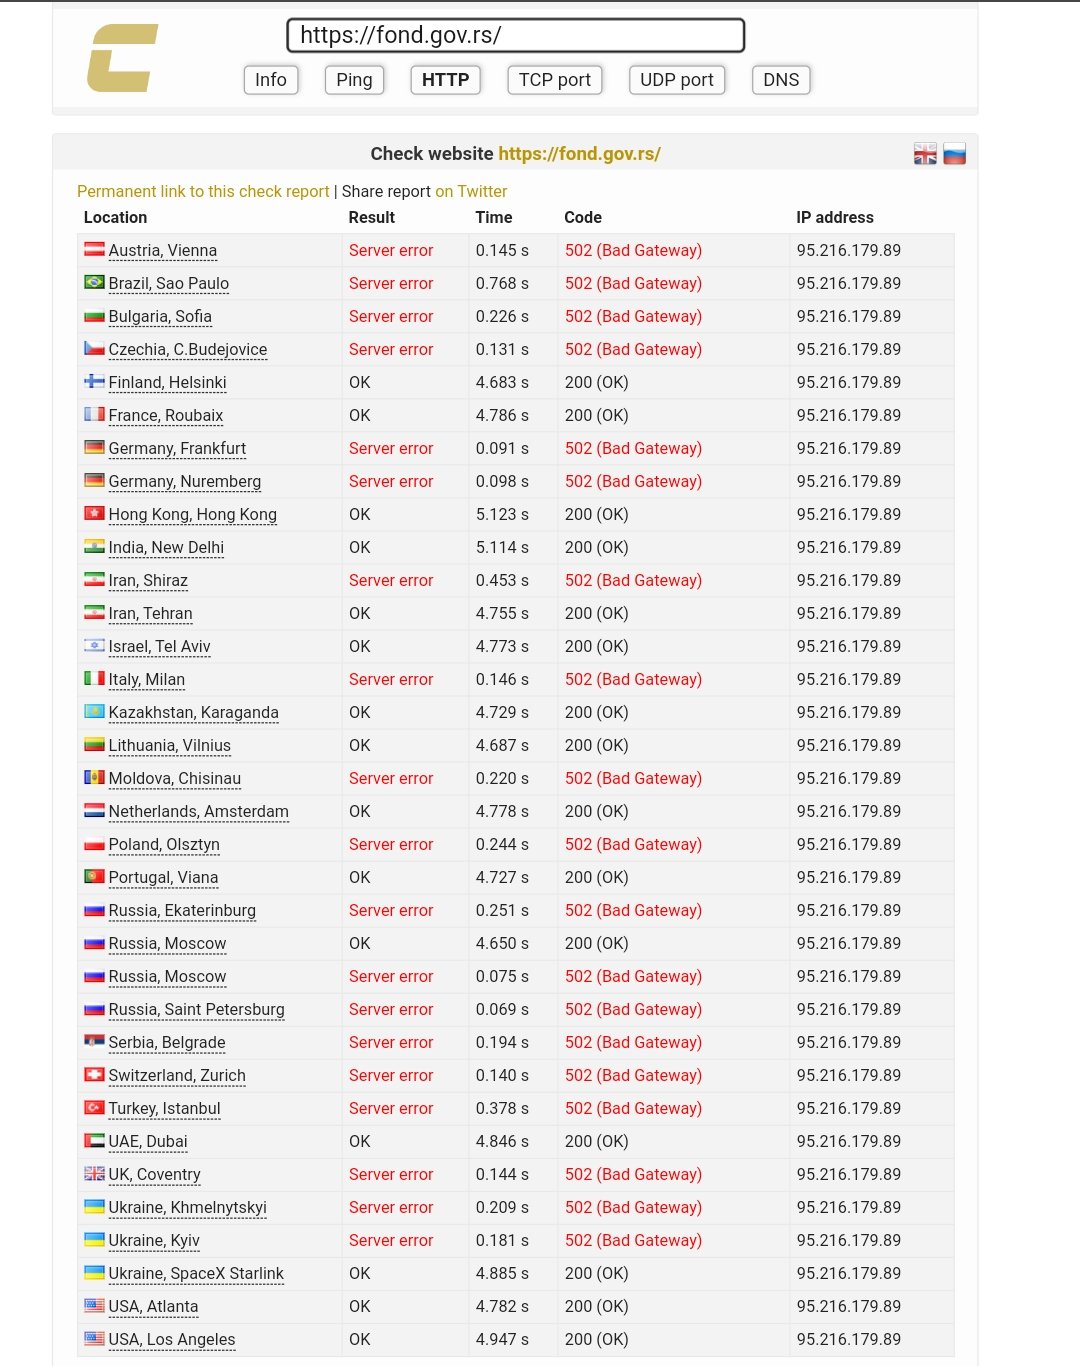Open Permanent link to this check report
Screen dimensions: 1080x1366
coord(203,191)
